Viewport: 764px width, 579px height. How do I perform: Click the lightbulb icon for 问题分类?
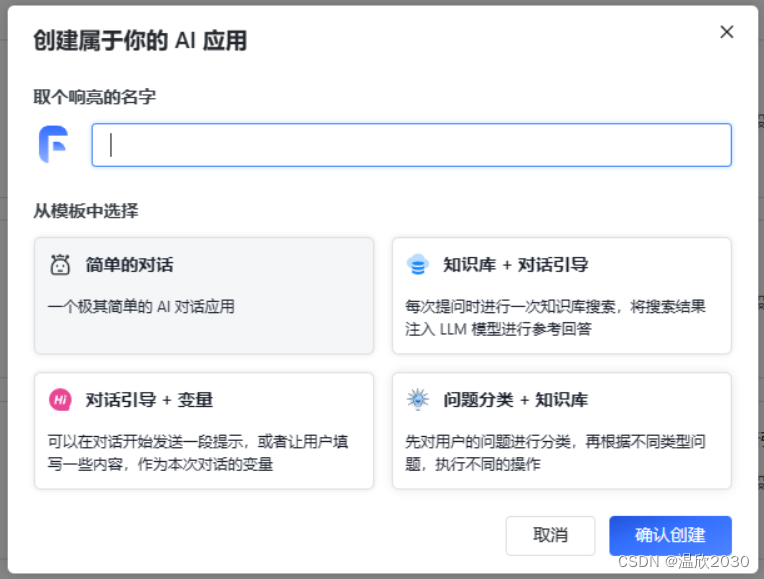(418, 400)
